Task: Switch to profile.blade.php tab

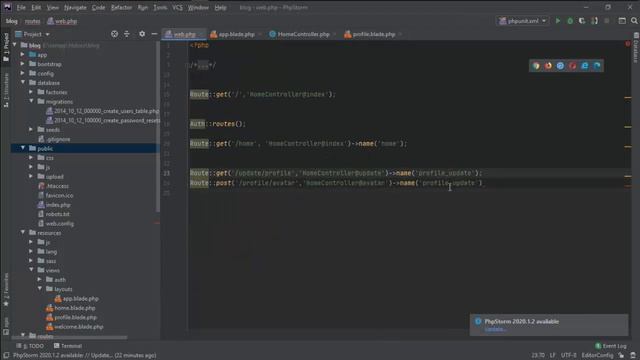Action: tap(373, 34)
